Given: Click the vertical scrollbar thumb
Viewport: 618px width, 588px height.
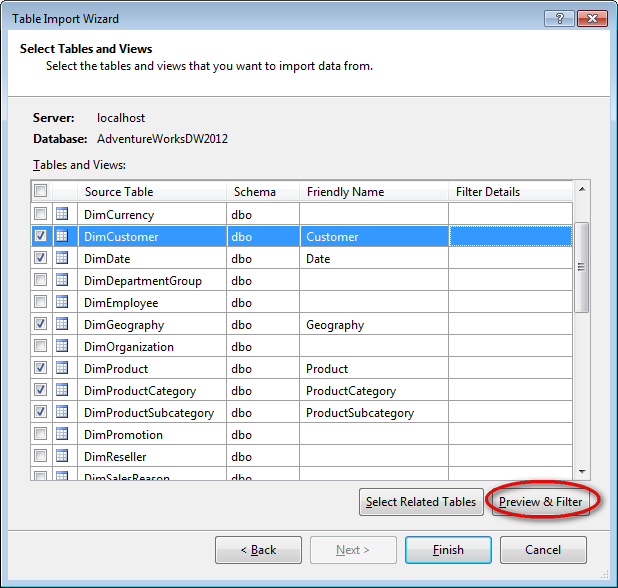Looking at the screenshot, I should (x=581, y=267).
